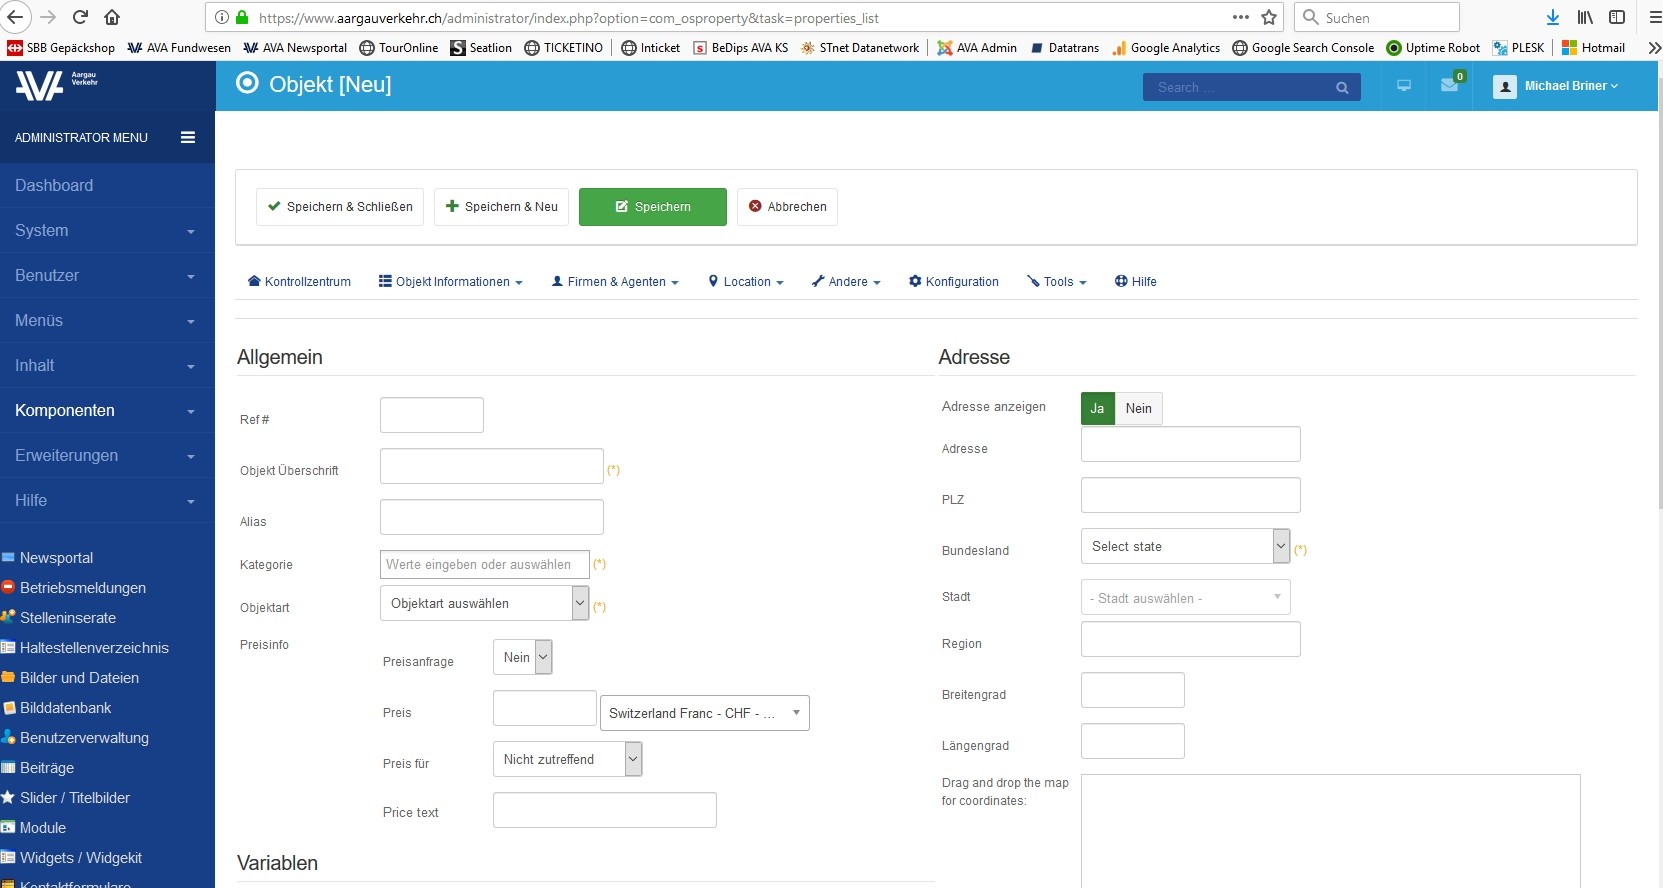Toggle the browser sidebar icon
The height and width of the screenshot is (888, 1663).
[1617, 17]
